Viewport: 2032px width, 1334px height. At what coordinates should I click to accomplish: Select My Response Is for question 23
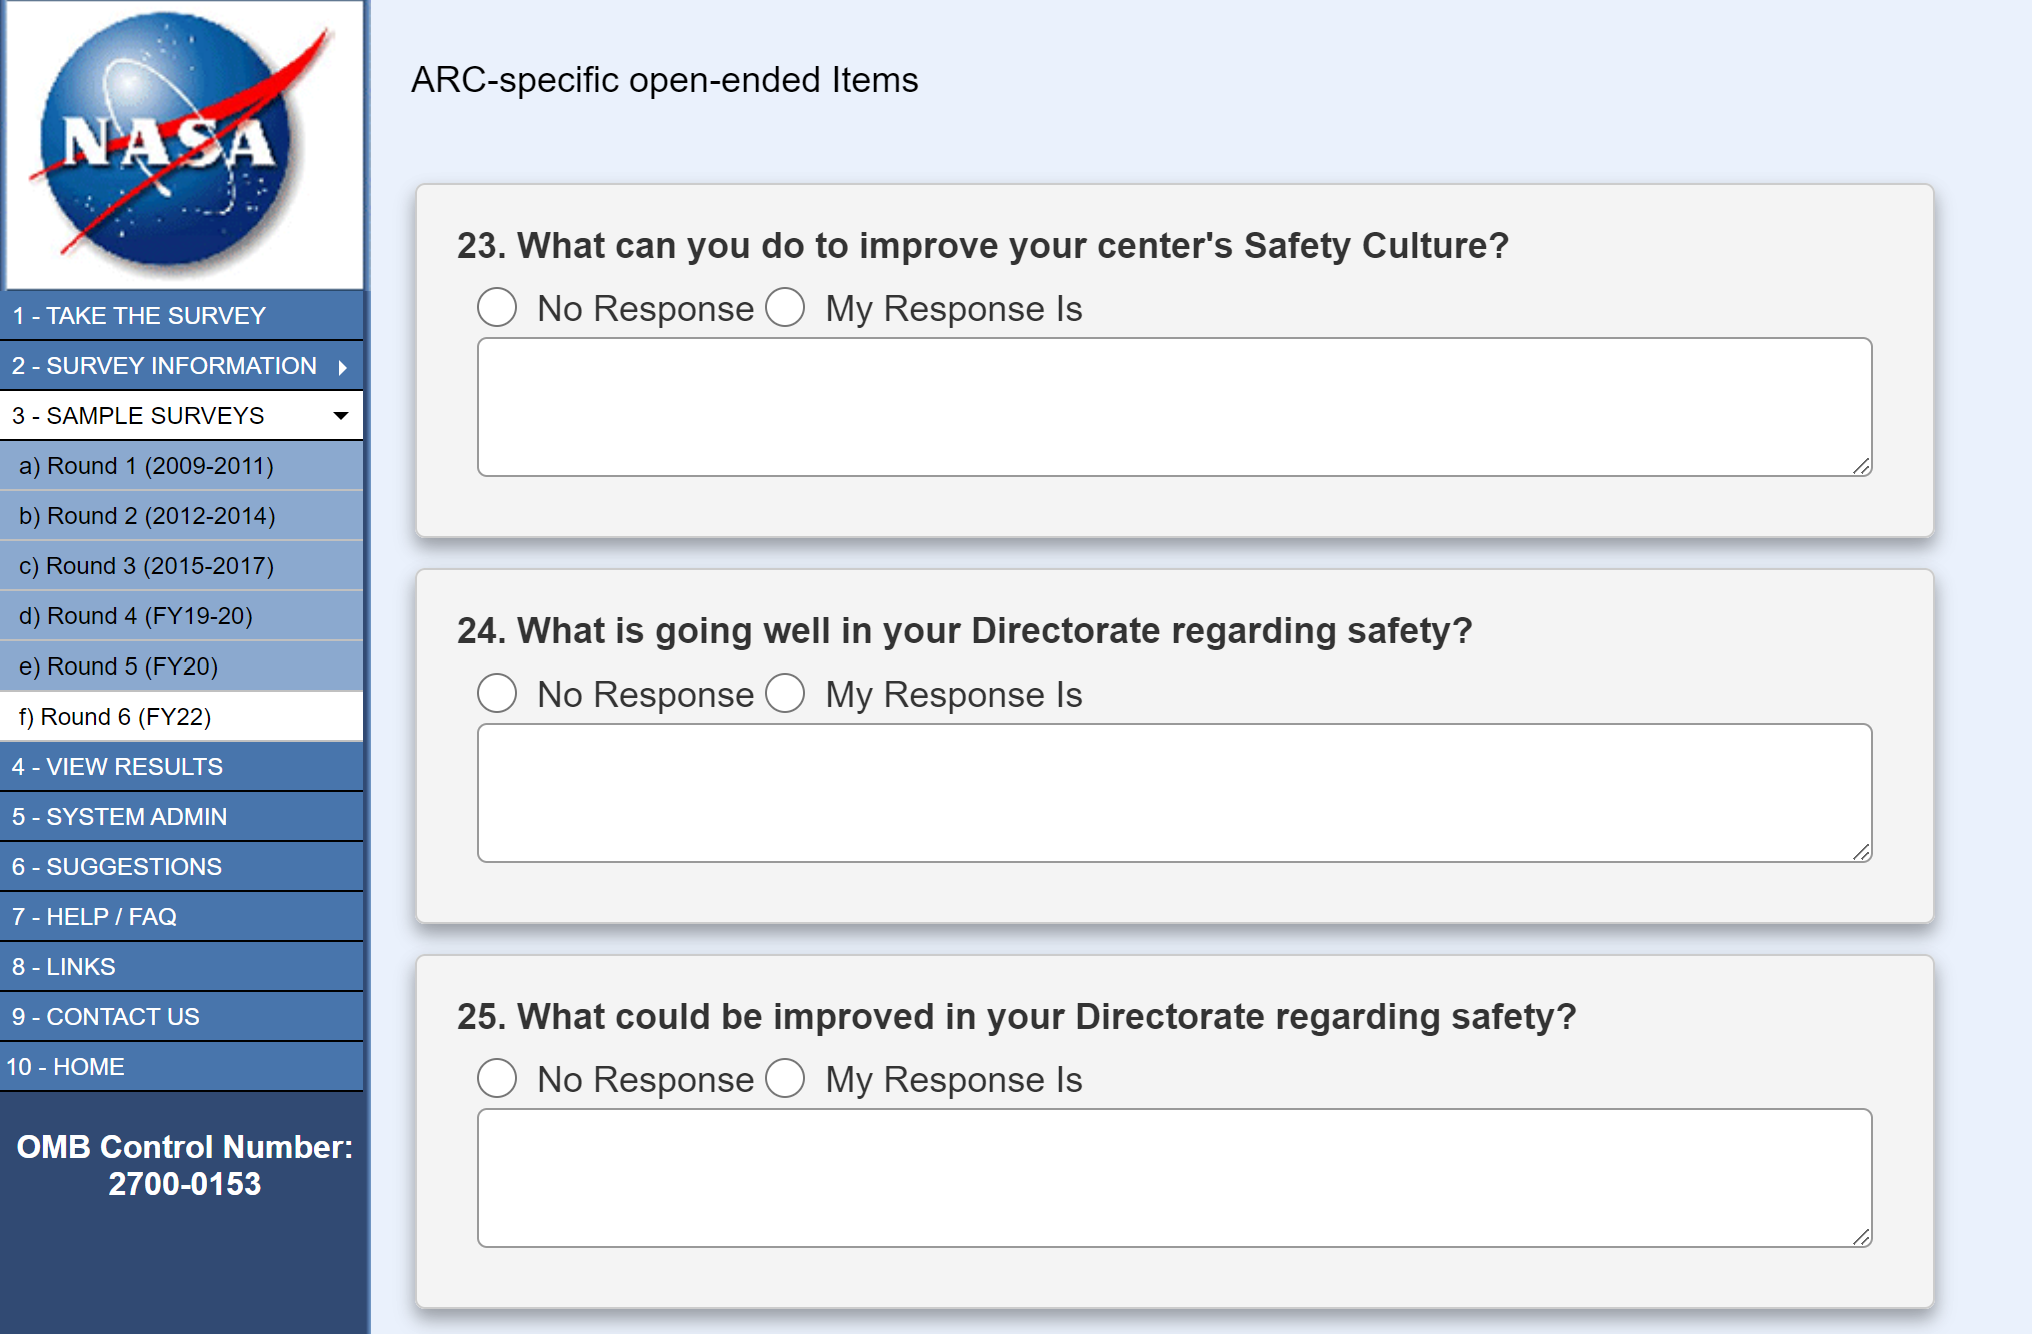tap(785, 308)
